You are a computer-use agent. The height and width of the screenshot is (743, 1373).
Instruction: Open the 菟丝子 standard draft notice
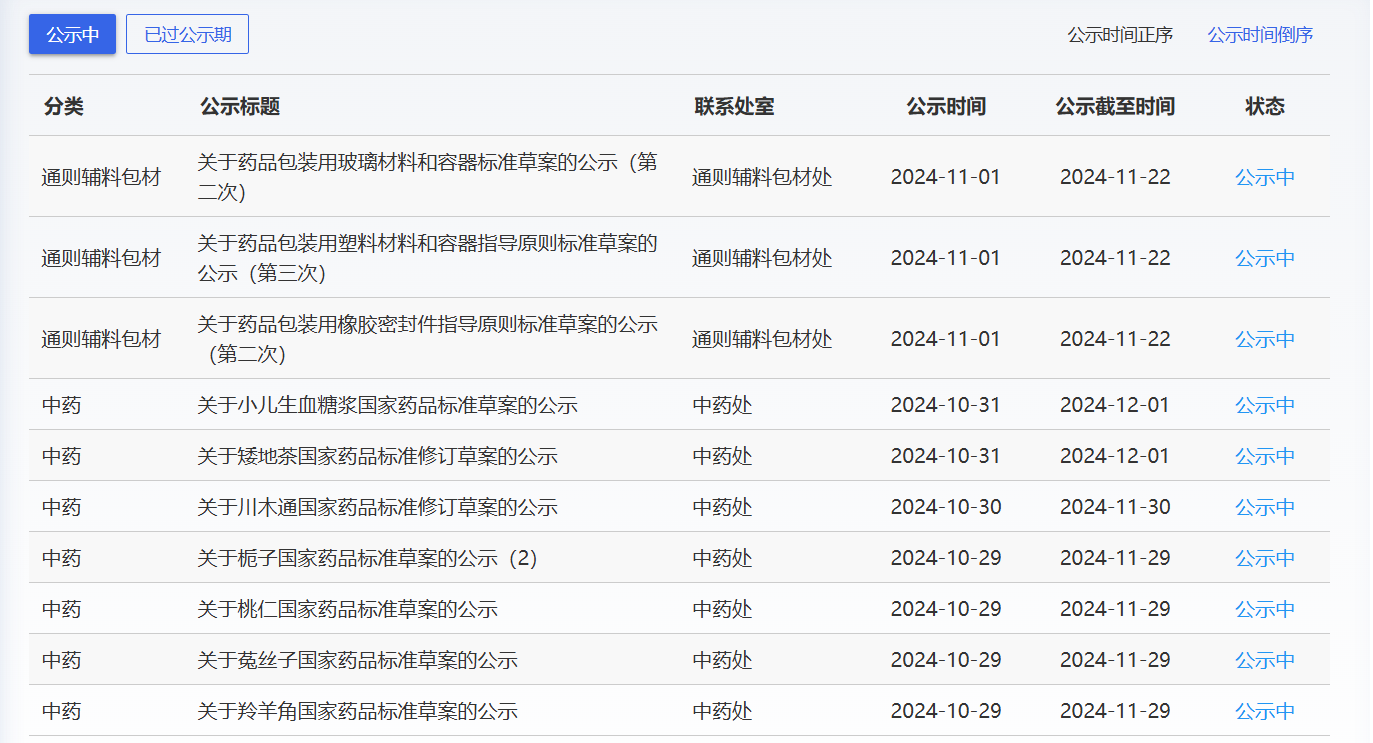click(x=357, y=660)
